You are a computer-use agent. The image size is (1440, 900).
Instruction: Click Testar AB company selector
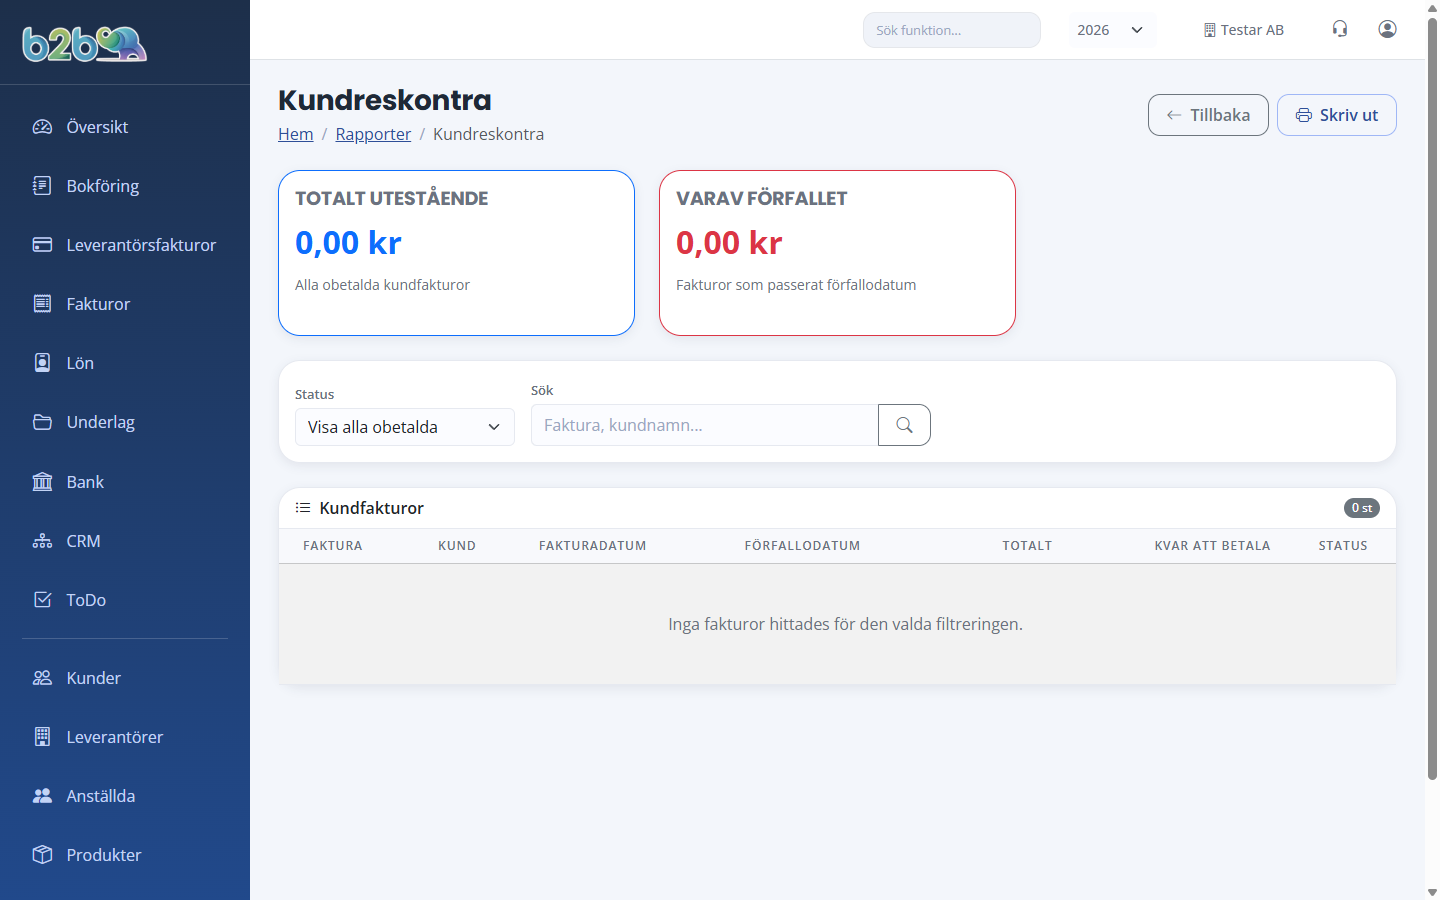[x=1243, y=30]
